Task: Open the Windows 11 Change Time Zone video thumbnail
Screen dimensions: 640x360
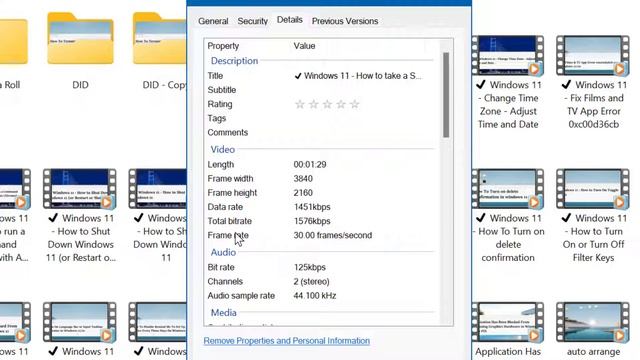Action: [508, 56]
